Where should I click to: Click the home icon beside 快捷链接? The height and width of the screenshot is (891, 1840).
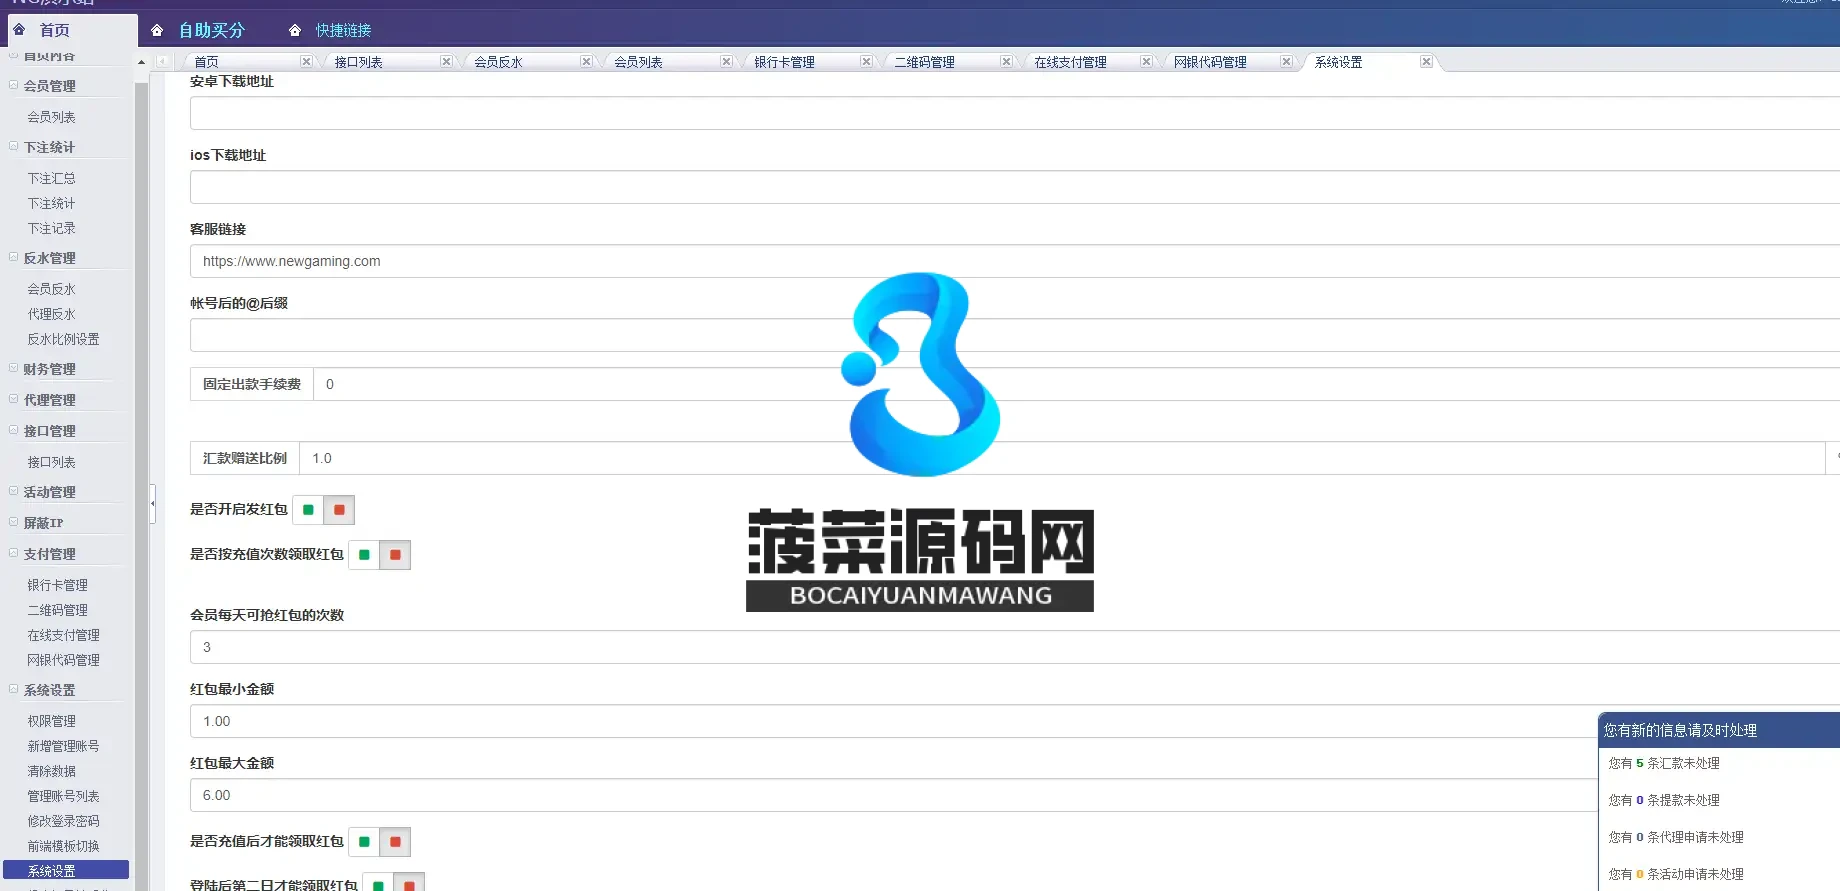tap(295, 30)
